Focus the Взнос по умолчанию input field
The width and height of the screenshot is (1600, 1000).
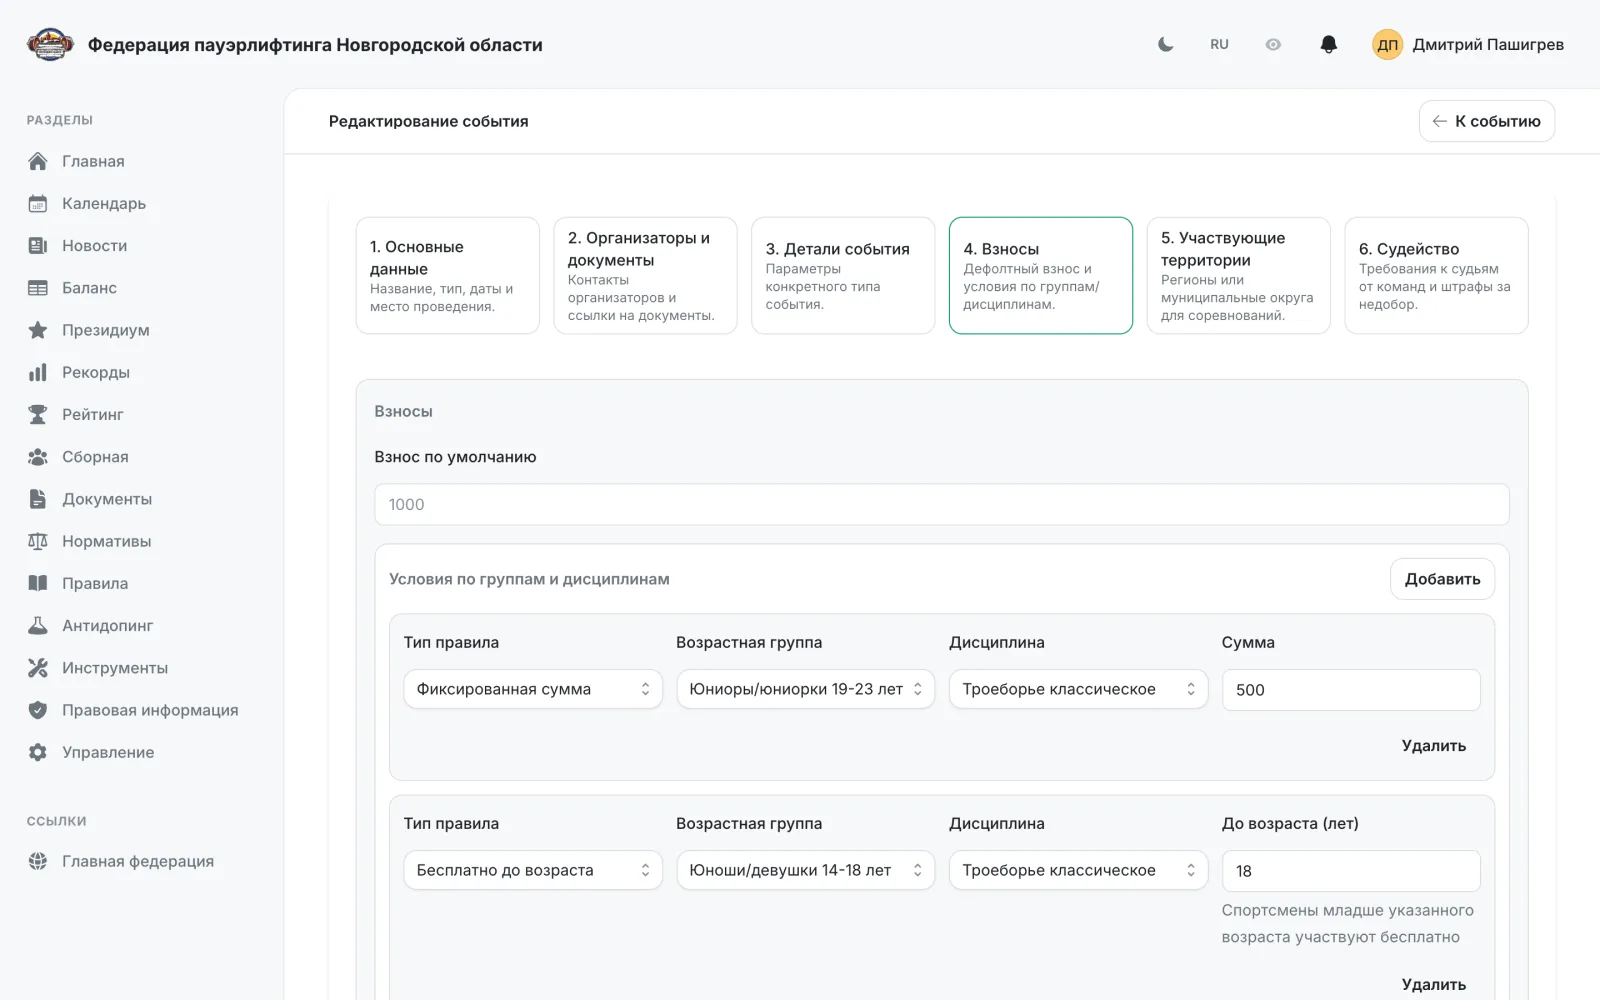click(x=942, y=504)
